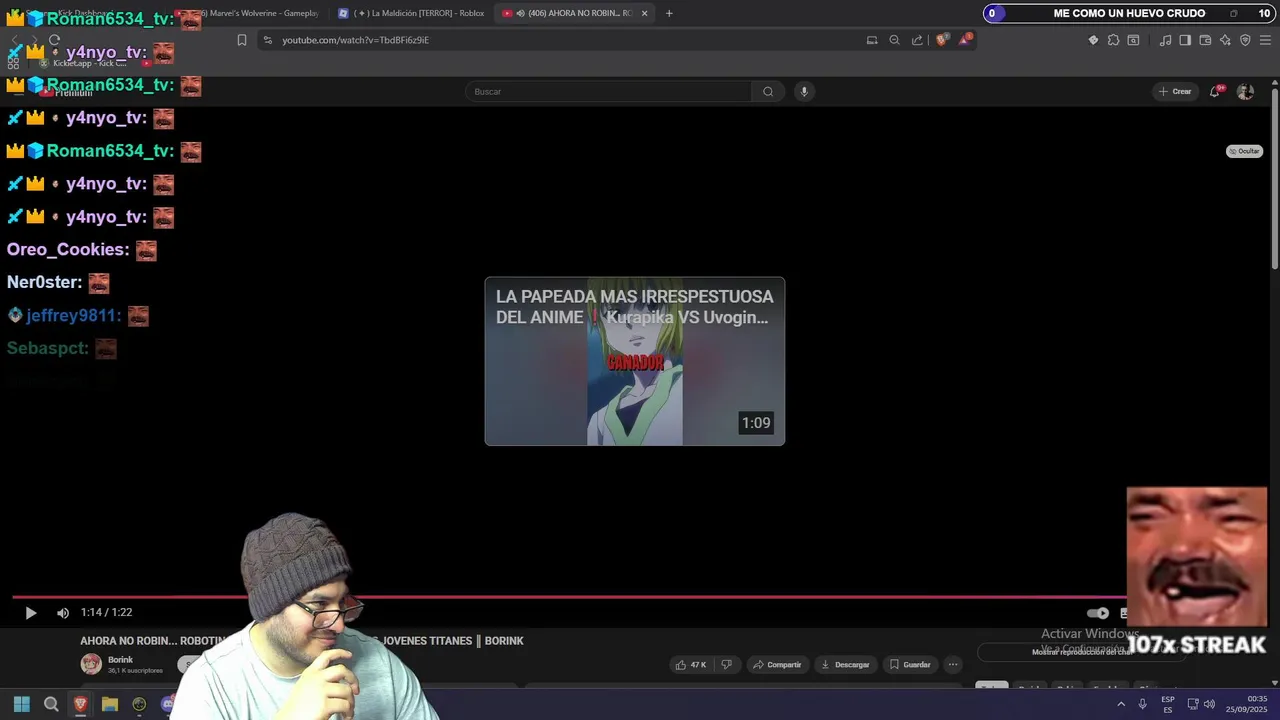Toggle the browser sidebar panel icon
This screenshot has width=1280, height=720.
[1185, 40]
